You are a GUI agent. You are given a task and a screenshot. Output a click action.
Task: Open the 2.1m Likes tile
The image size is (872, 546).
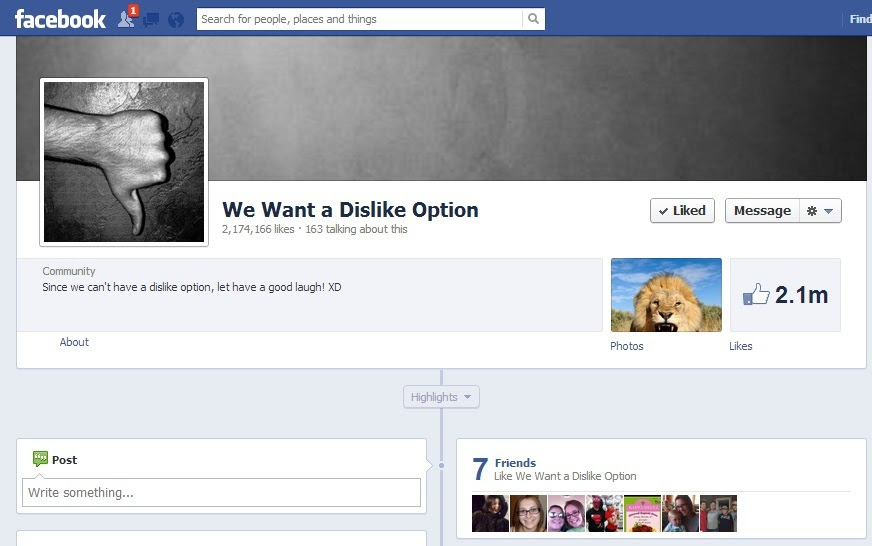[x=785, y=295]
